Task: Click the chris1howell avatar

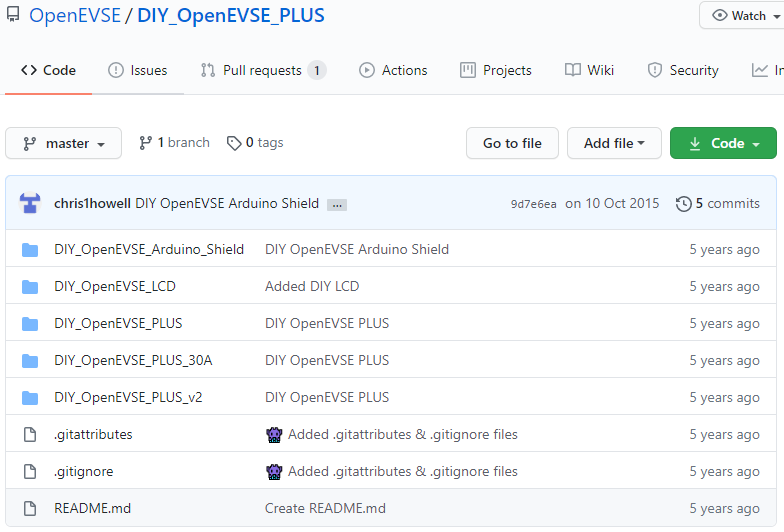Action: tap(30, 203)
